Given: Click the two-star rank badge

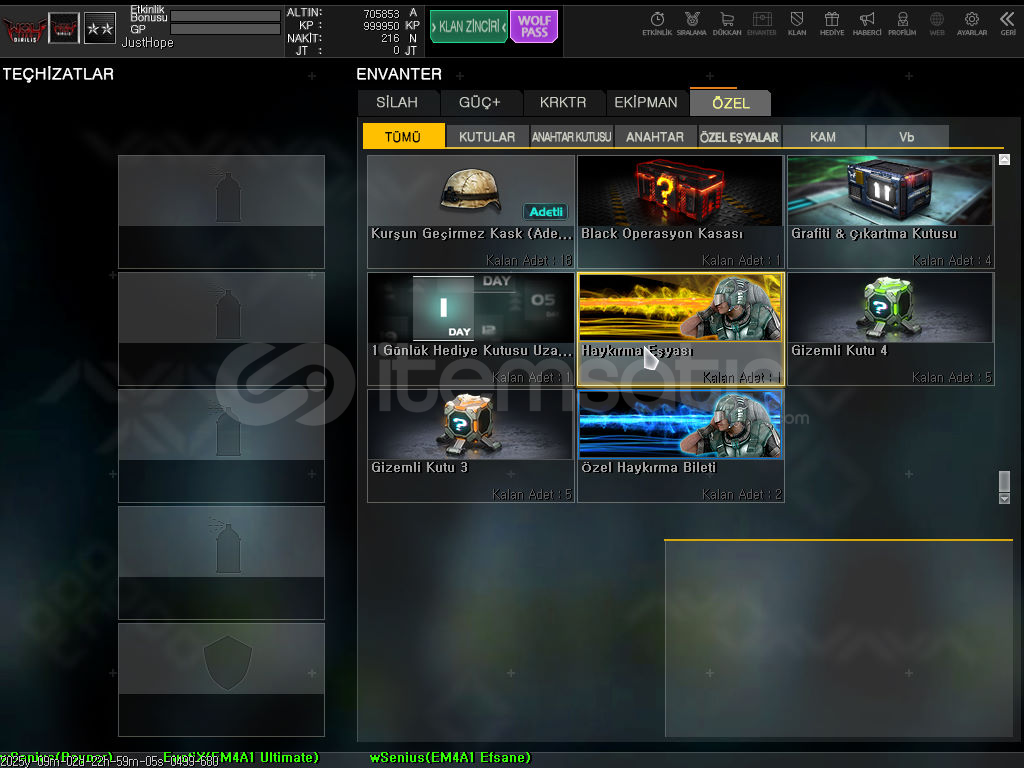Looking at the screenshot, I should (100, 29).
